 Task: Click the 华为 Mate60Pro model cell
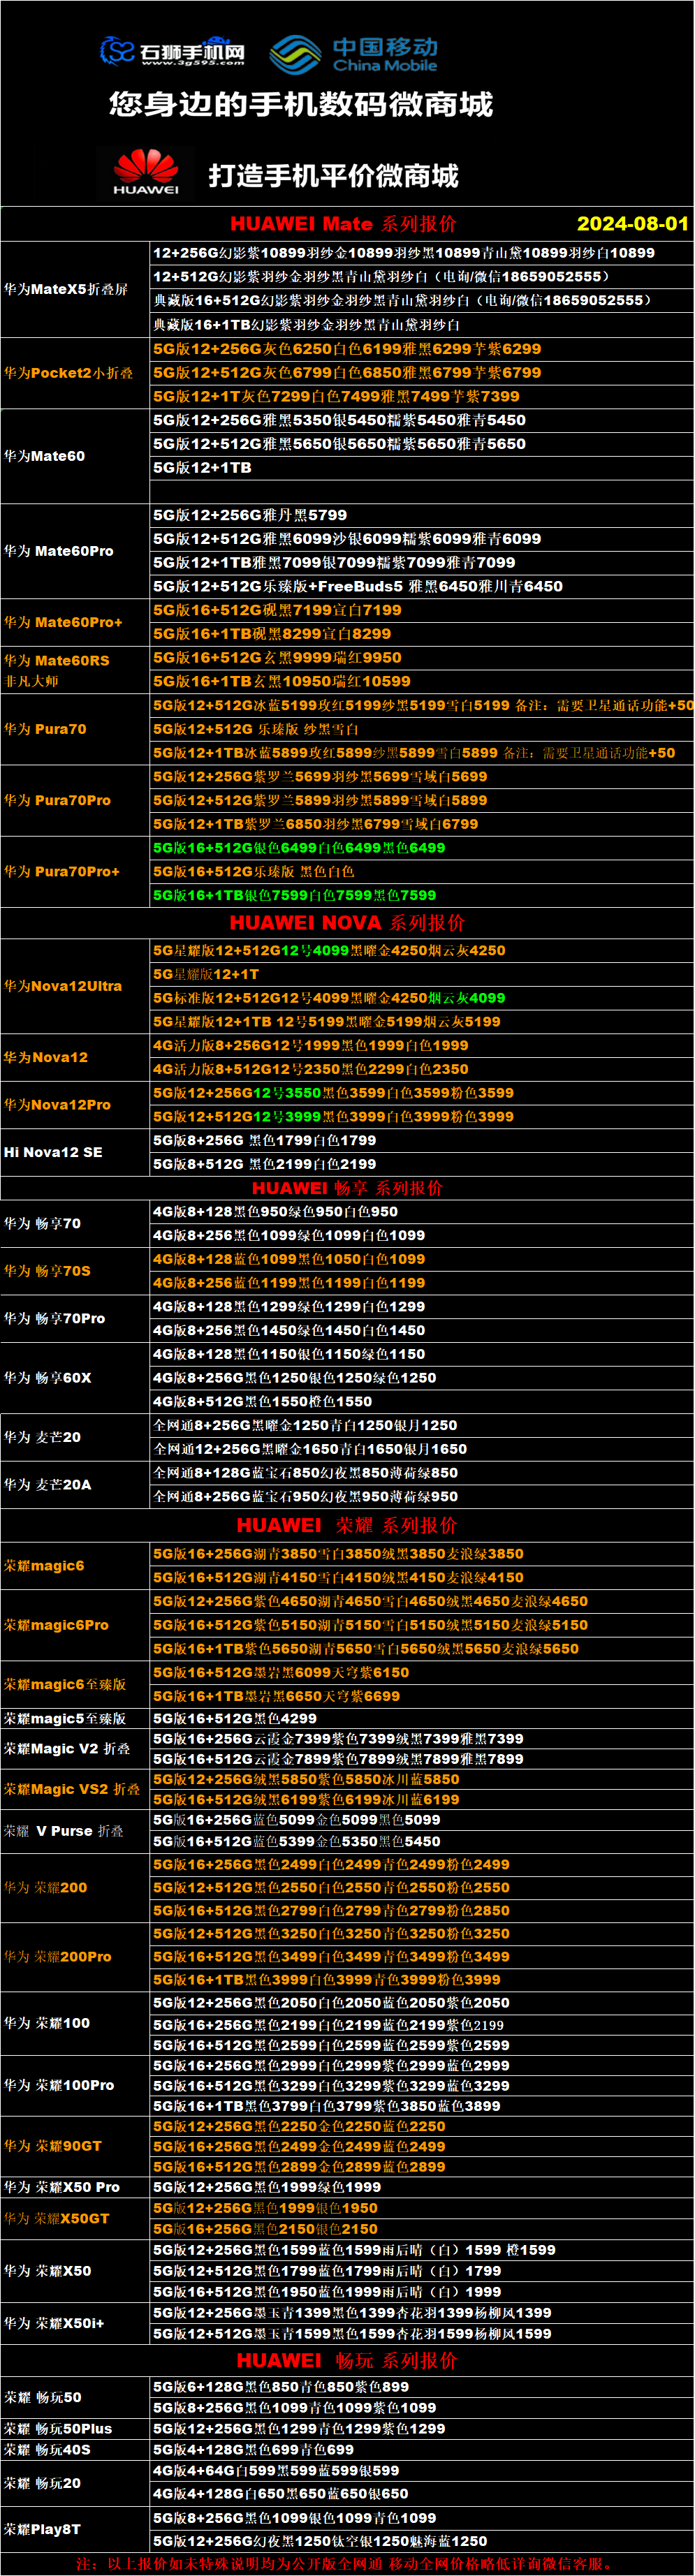(75, 551)
